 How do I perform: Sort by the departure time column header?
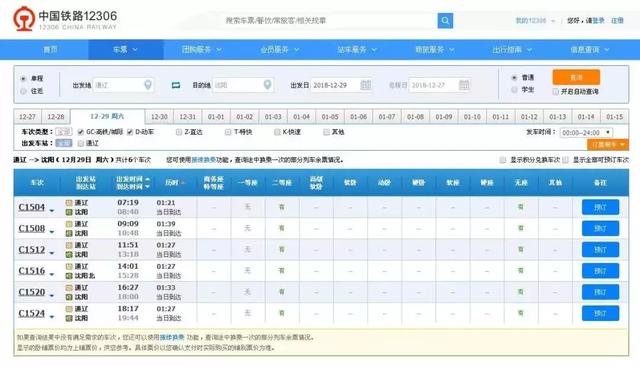(133, 179)
